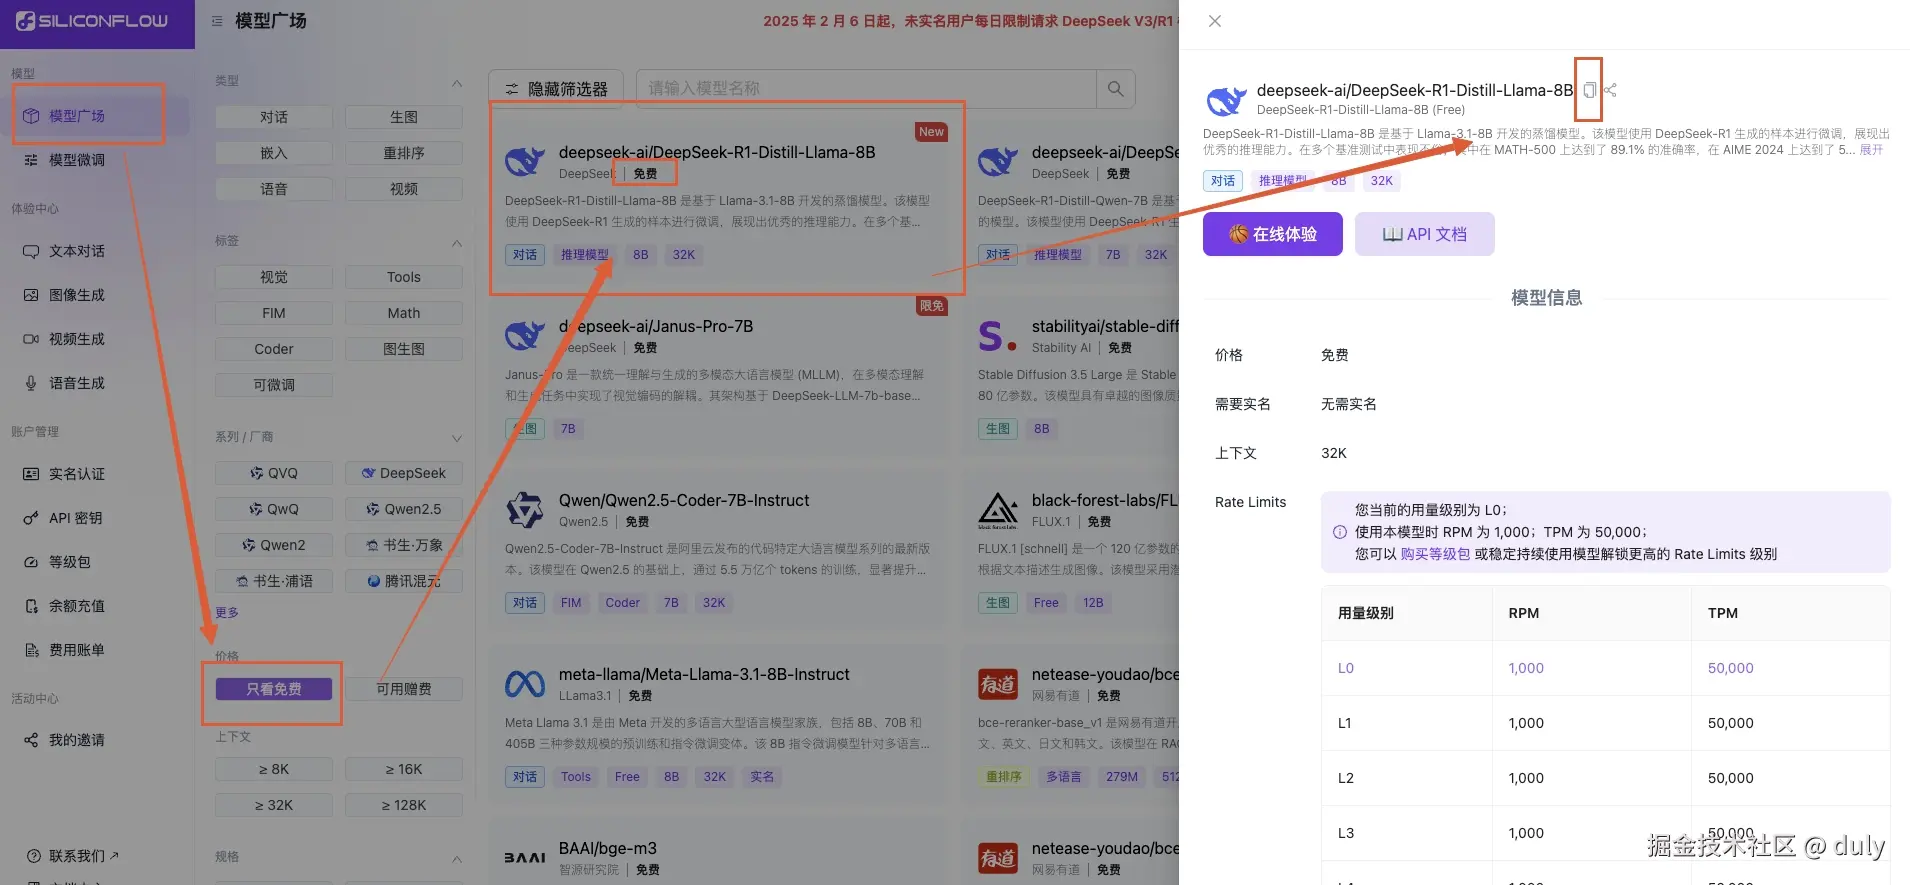Toggle the 生图 type filter
Screen dimensions: 1910x885
click(404, 117)
